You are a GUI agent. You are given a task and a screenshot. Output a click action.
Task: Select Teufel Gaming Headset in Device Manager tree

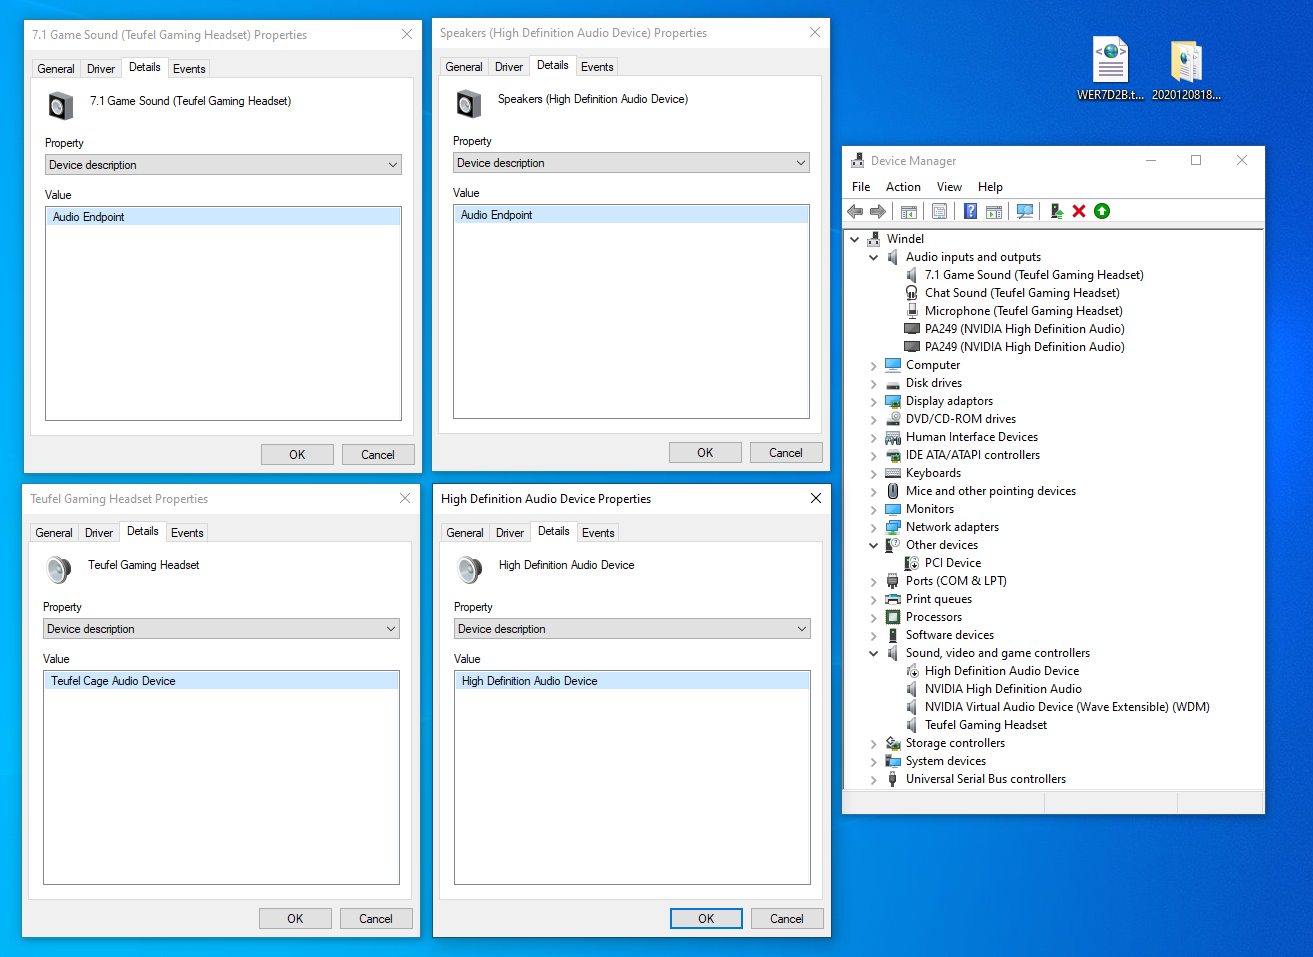click(x=985, y=725)
